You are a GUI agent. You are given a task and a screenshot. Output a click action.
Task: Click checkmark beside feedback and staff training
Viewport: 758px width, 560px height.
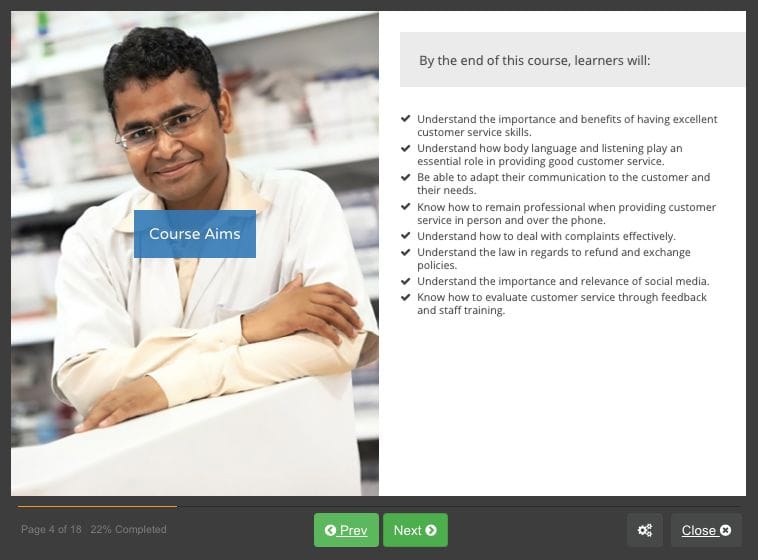tap(406, 296)
